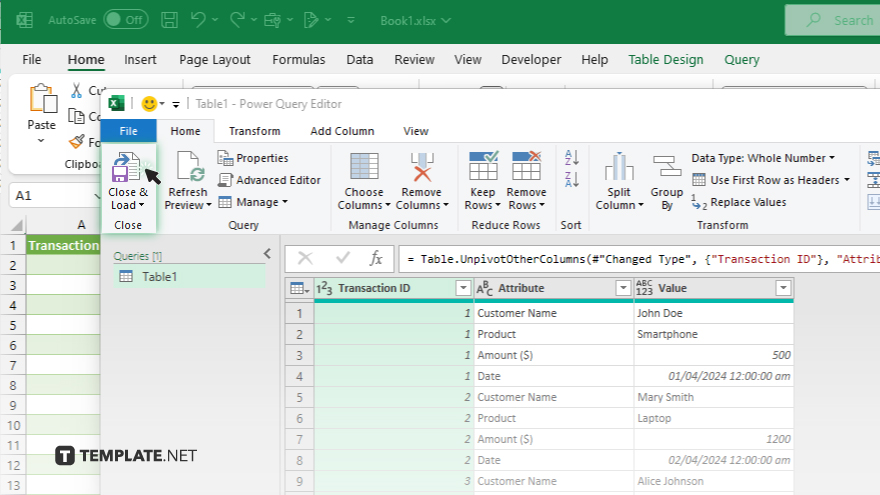Open Transaction ID column filter dropdown
The image size is (880, 495).
coord(463,288)
